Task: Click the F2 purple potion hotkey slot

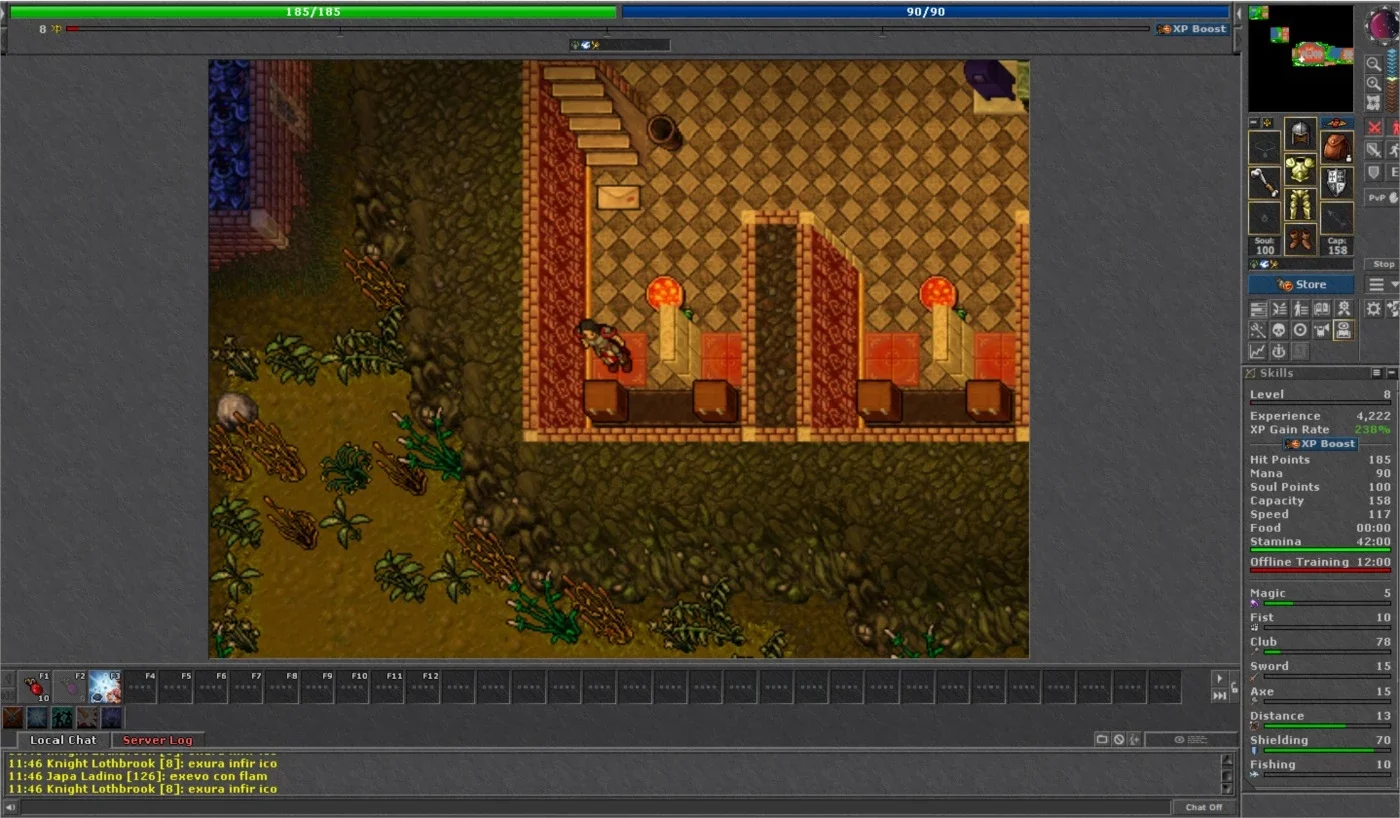Action: click(70, 687)
